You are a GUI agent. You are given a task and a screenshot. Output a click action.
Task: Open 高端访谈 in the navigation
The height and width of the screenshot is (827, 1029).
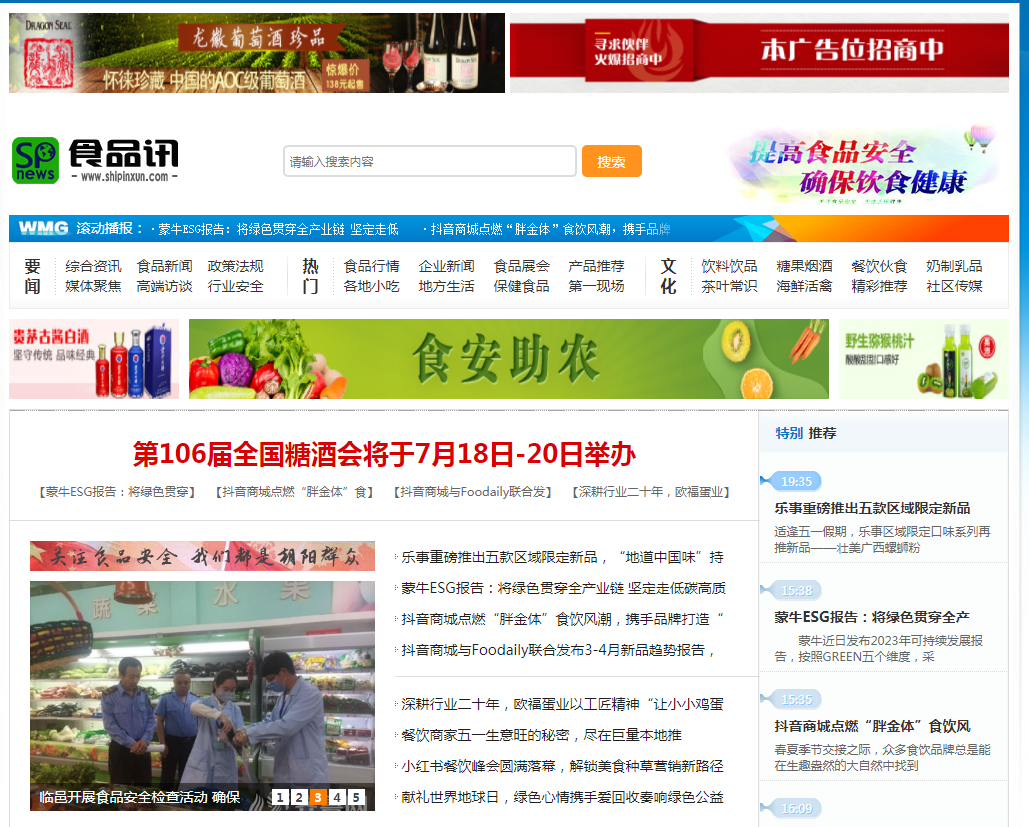[x=165, y=286]
